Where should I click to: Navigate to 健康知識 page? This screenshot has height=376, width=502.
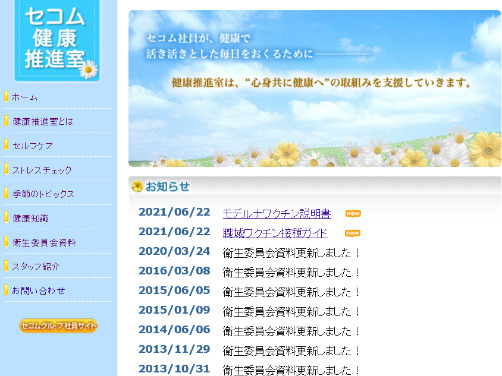pos(30,218)
